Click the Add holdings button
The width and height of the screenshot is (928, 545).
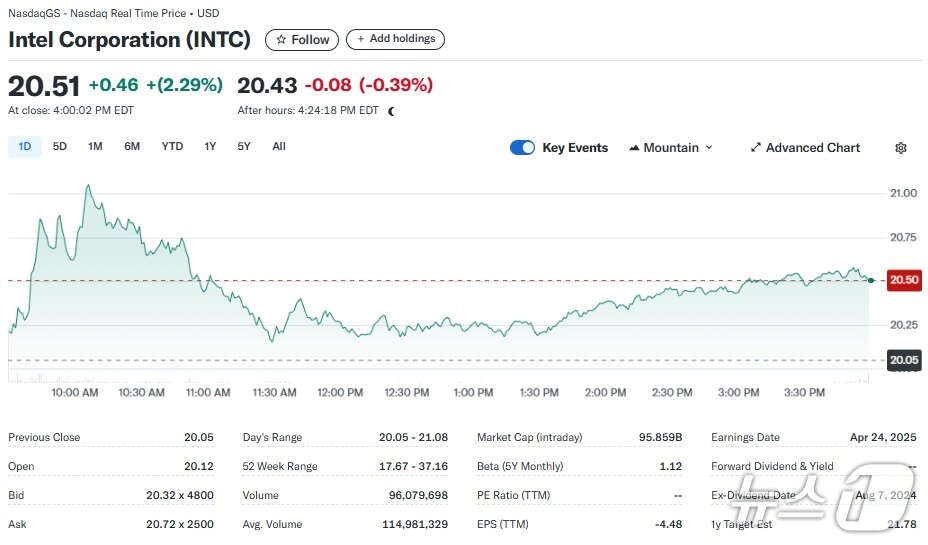(395, 39)
